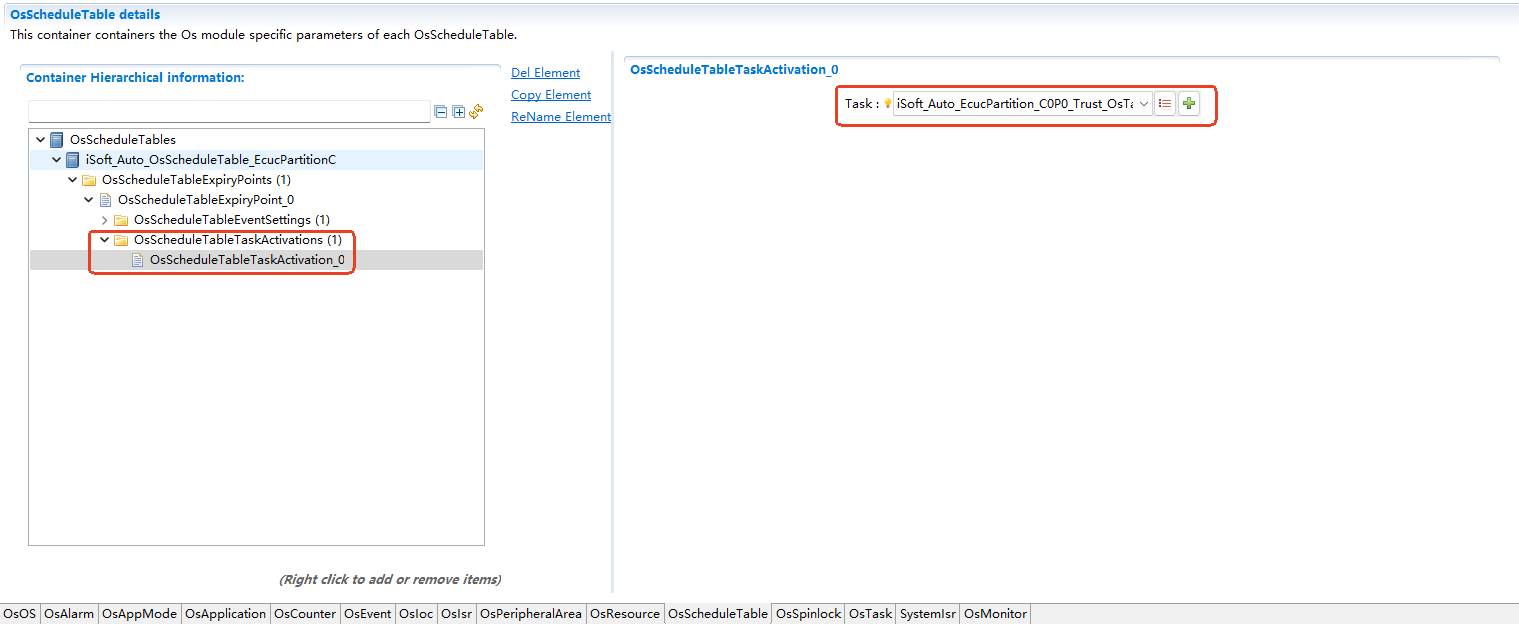Image resolution: width=1519 pixels, height=624 pixels.
Task: Click the Copy Element link
Action: point(551,95)
